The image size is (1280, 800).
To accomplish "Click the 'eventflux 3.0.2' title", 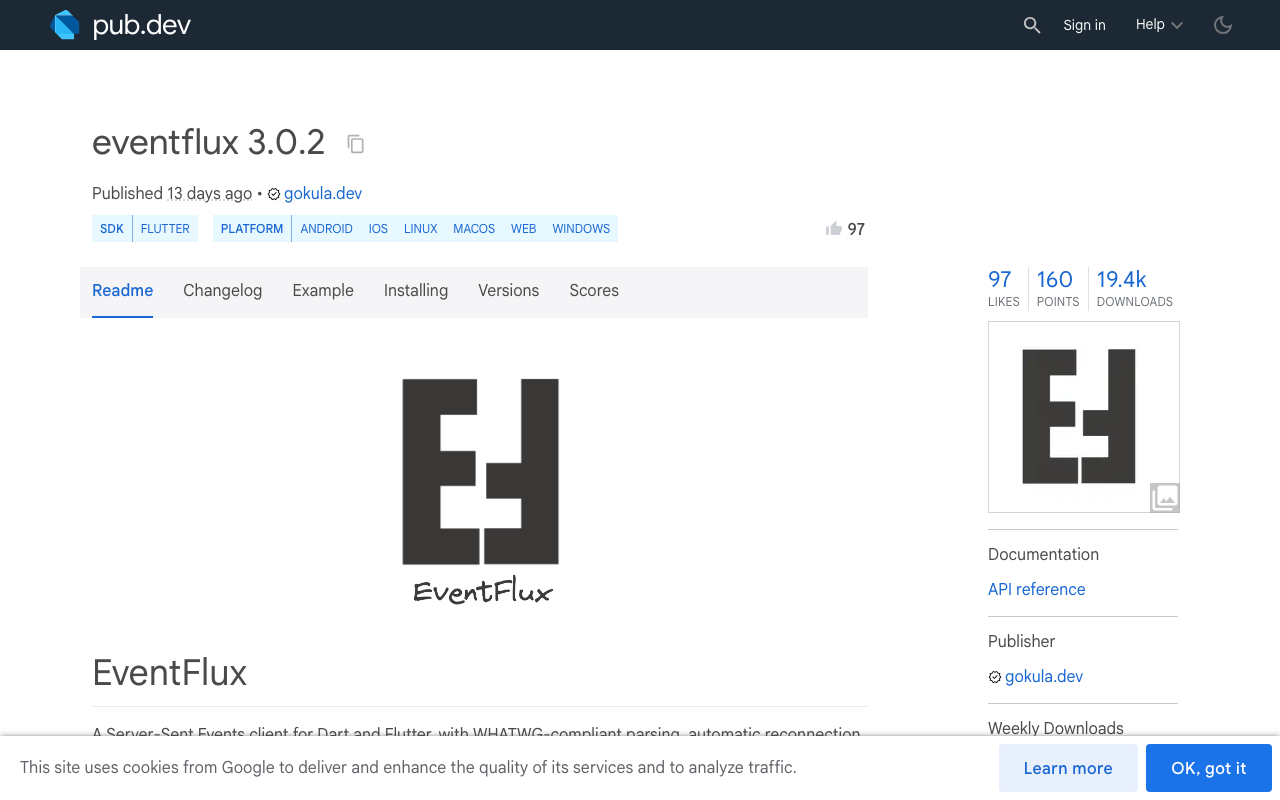I will (209, 143).
